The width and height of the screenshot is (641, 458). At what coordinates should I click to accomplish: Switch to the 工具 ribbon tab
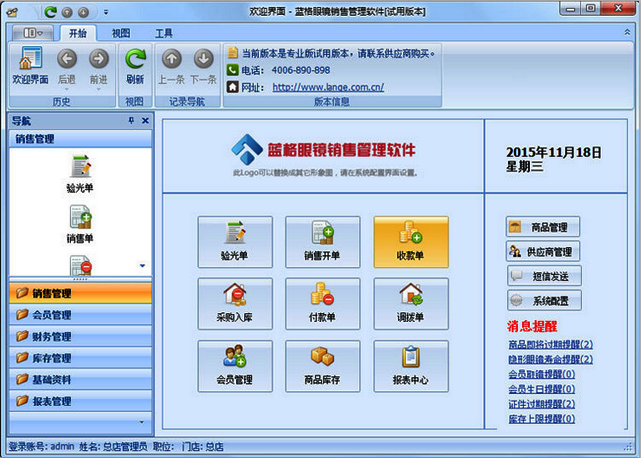(x=164, y=33)
